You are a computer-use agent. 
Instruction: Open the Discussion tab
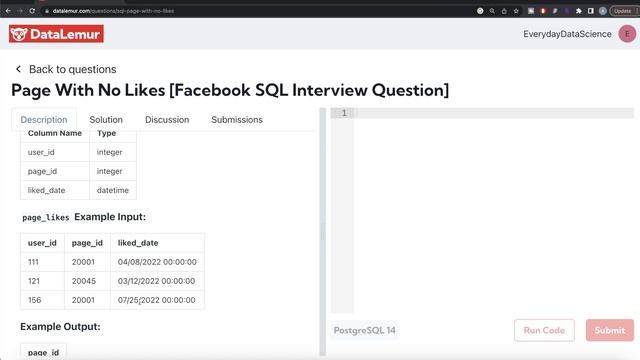167,120
